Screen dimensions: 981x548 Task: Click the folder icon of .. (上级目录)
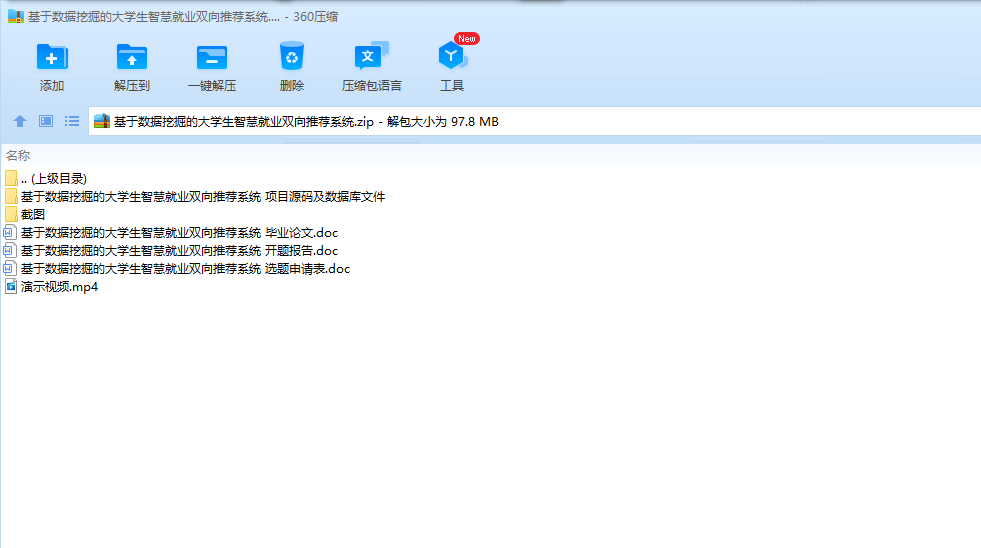point(11,178)
